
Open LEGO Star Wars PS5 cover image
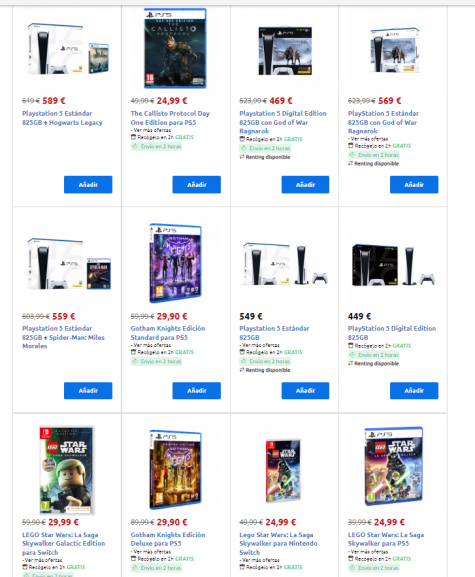[x=393, y=466]
